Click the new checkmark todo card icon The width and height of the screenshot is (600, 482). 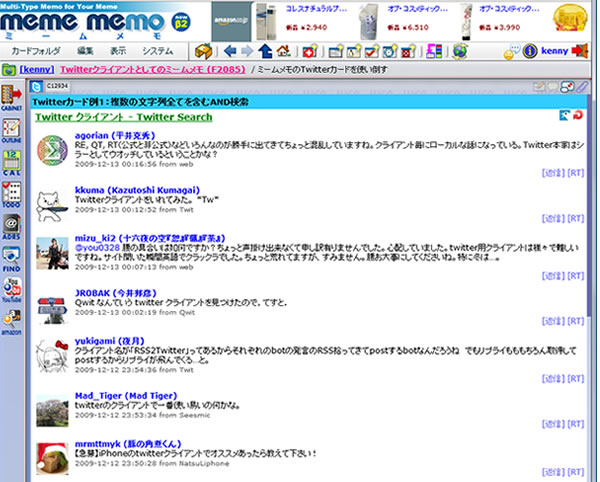pos(372,51)
